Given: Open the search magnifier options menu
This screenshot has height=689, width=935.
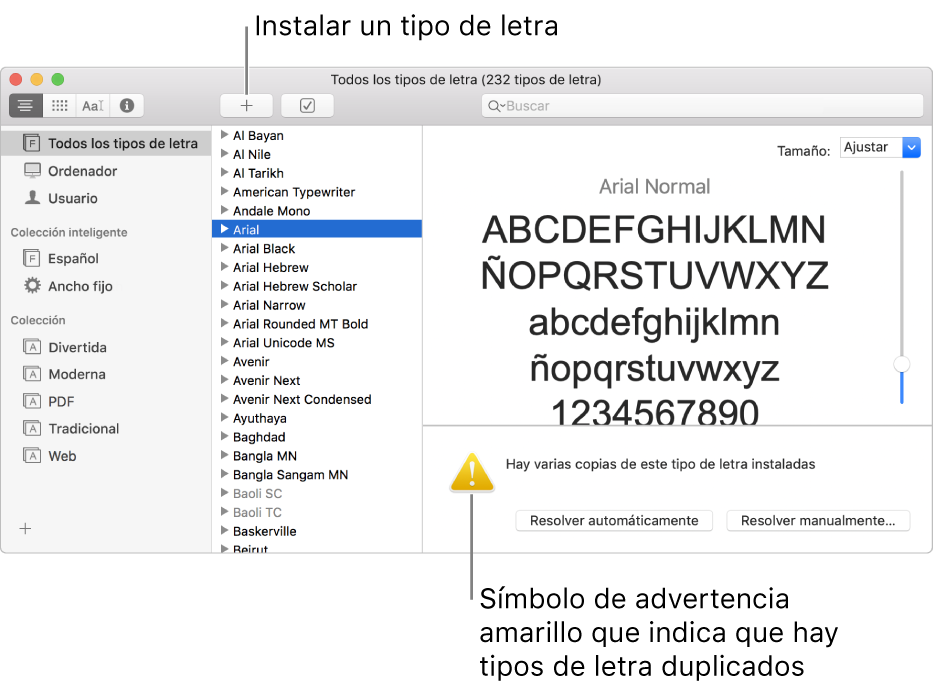Looking at the screenshot, I should pyautogui.click(x=496, y=106).
